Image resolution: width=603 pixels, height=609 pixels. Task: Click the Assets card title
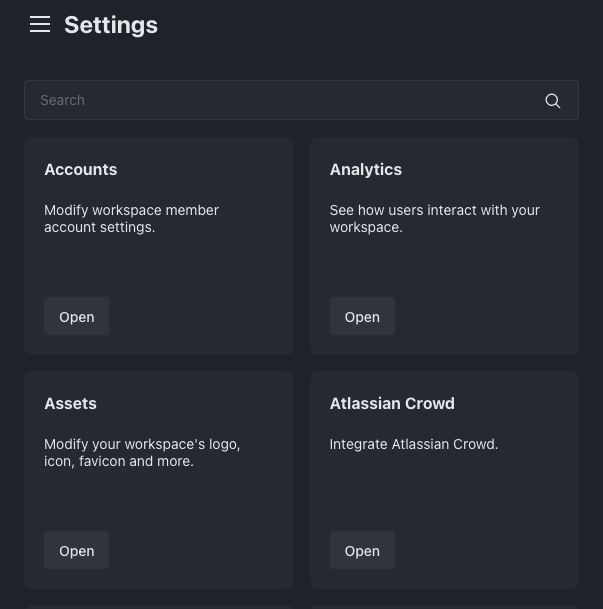70,404
